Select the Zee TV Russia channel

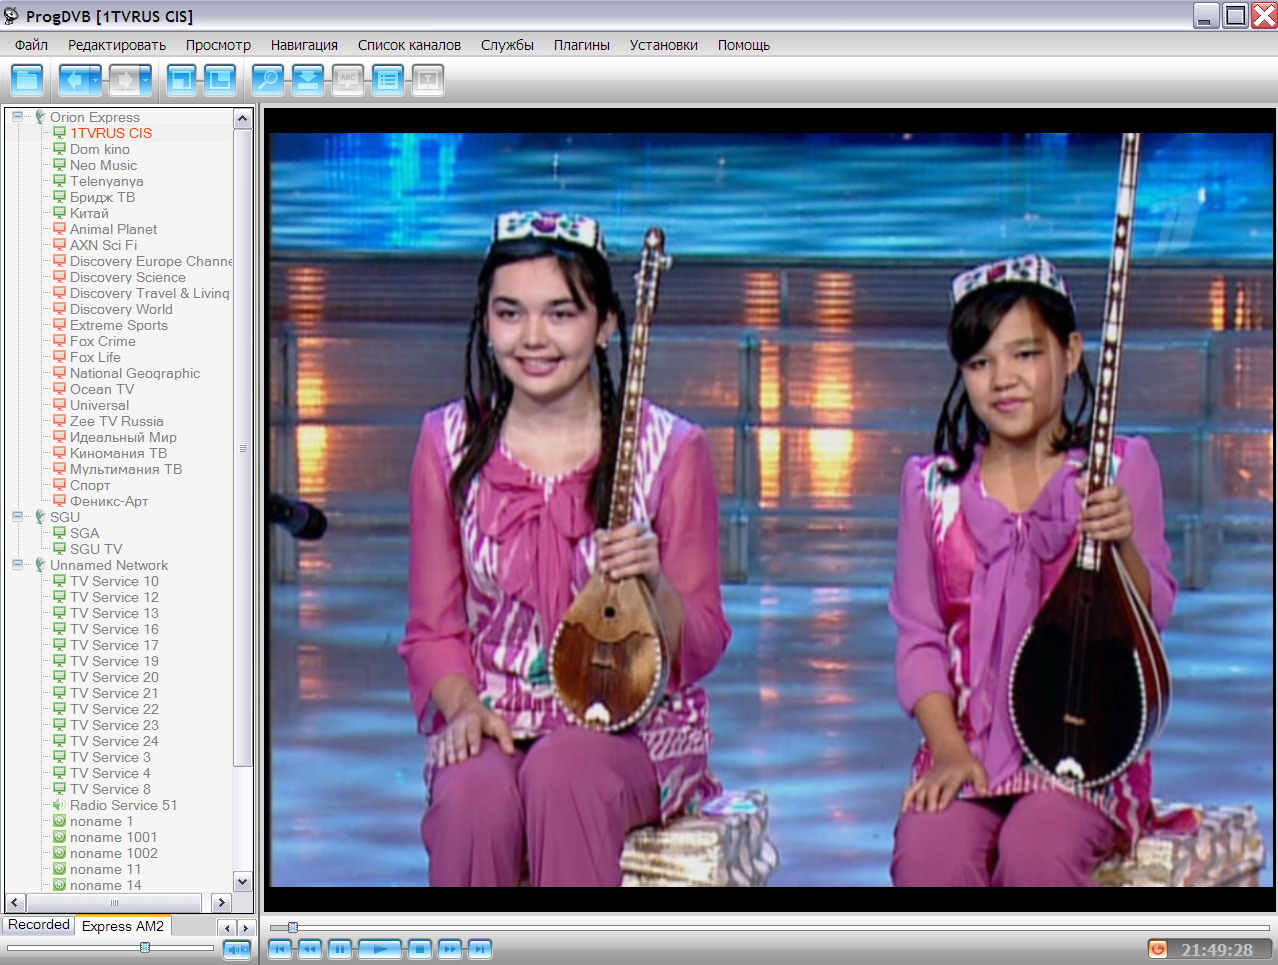click(x=116, y=421)
